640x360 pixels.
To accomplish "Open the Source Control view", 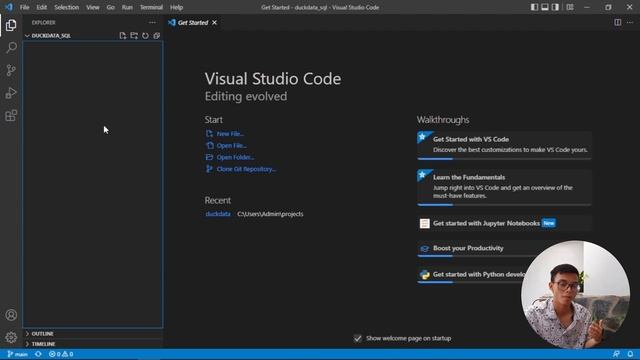I will tap(11, 70).
